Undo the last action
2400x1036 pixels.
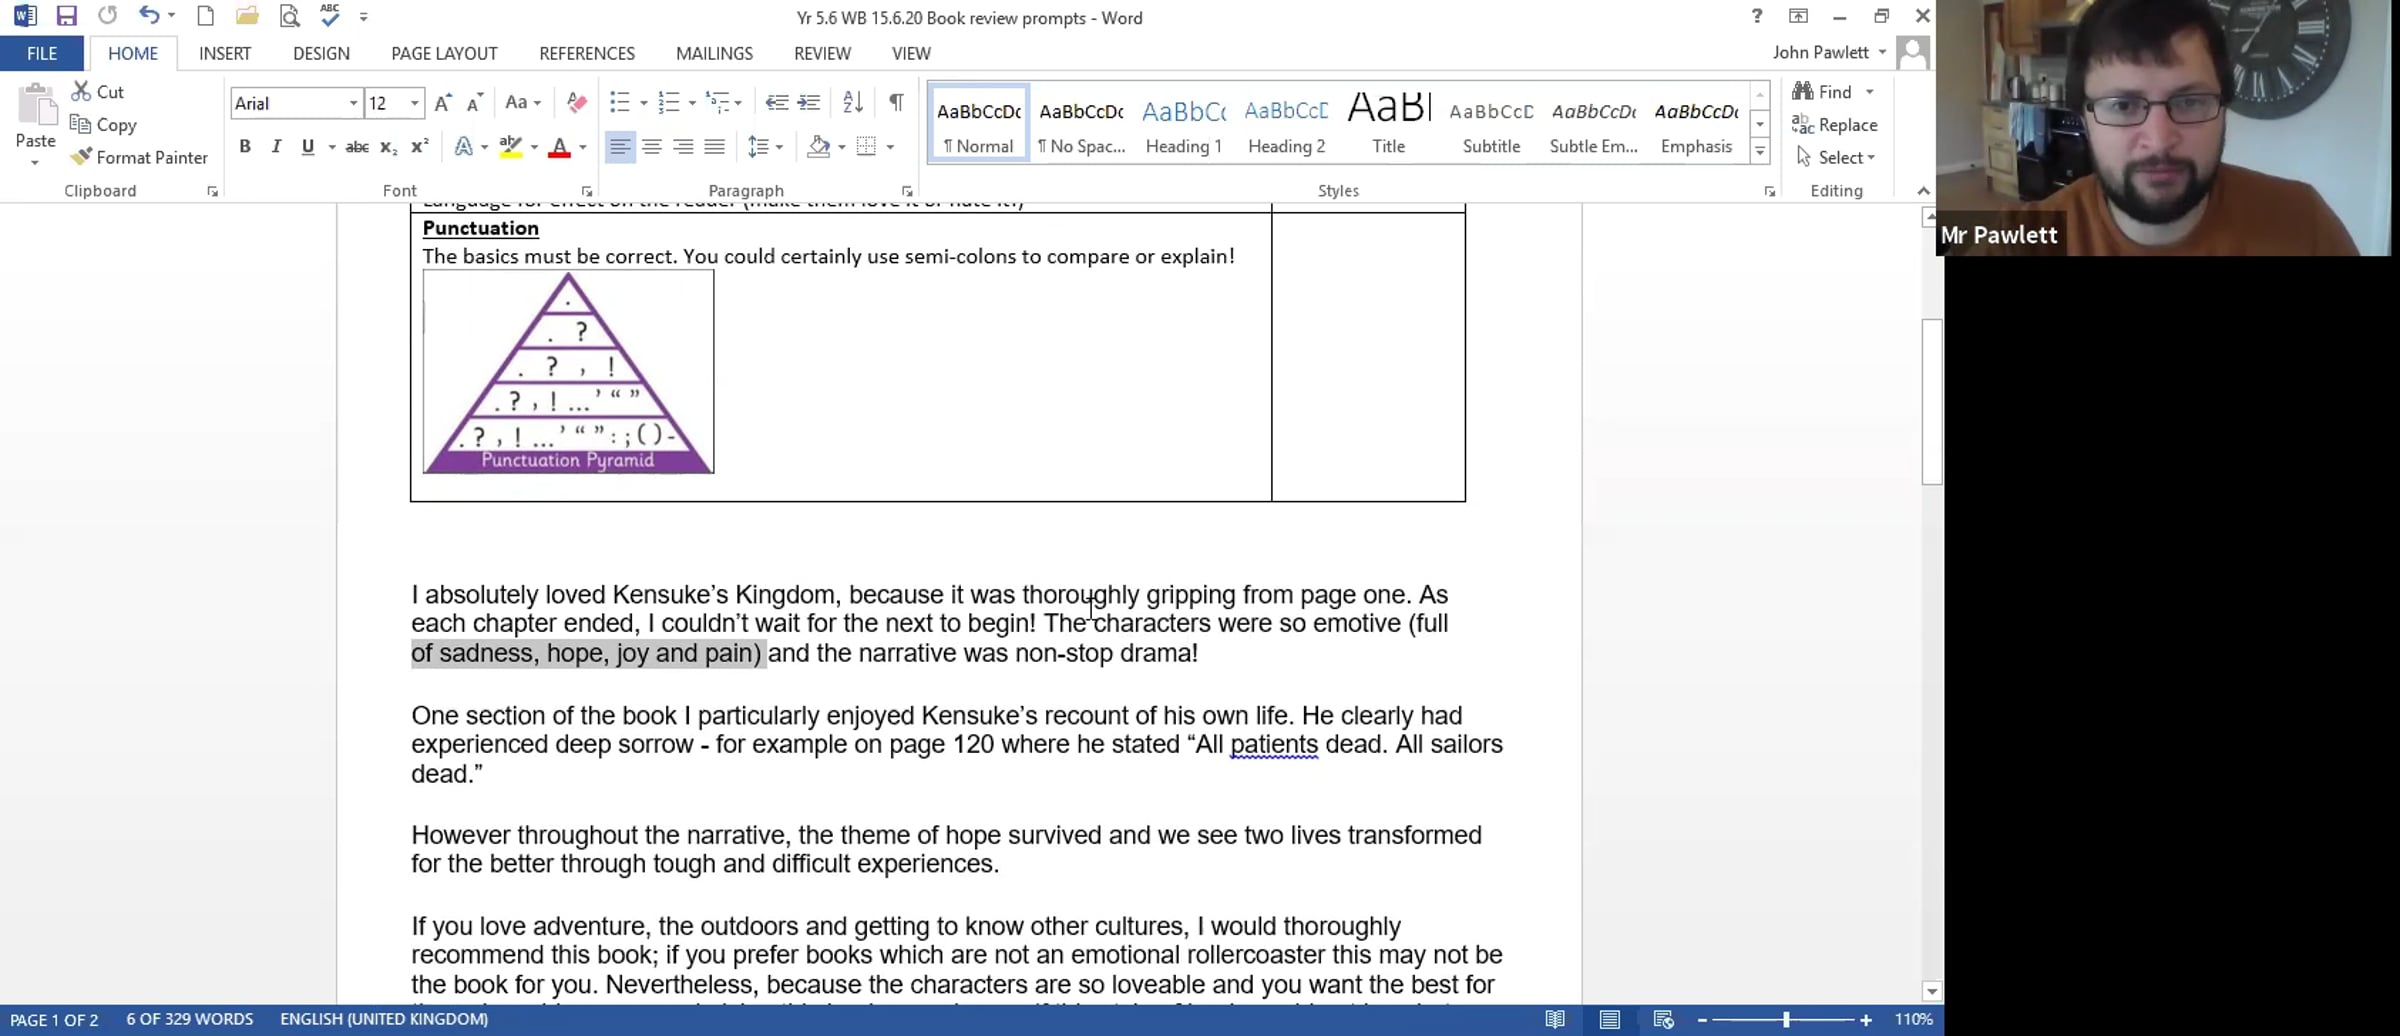coord(148,16)
